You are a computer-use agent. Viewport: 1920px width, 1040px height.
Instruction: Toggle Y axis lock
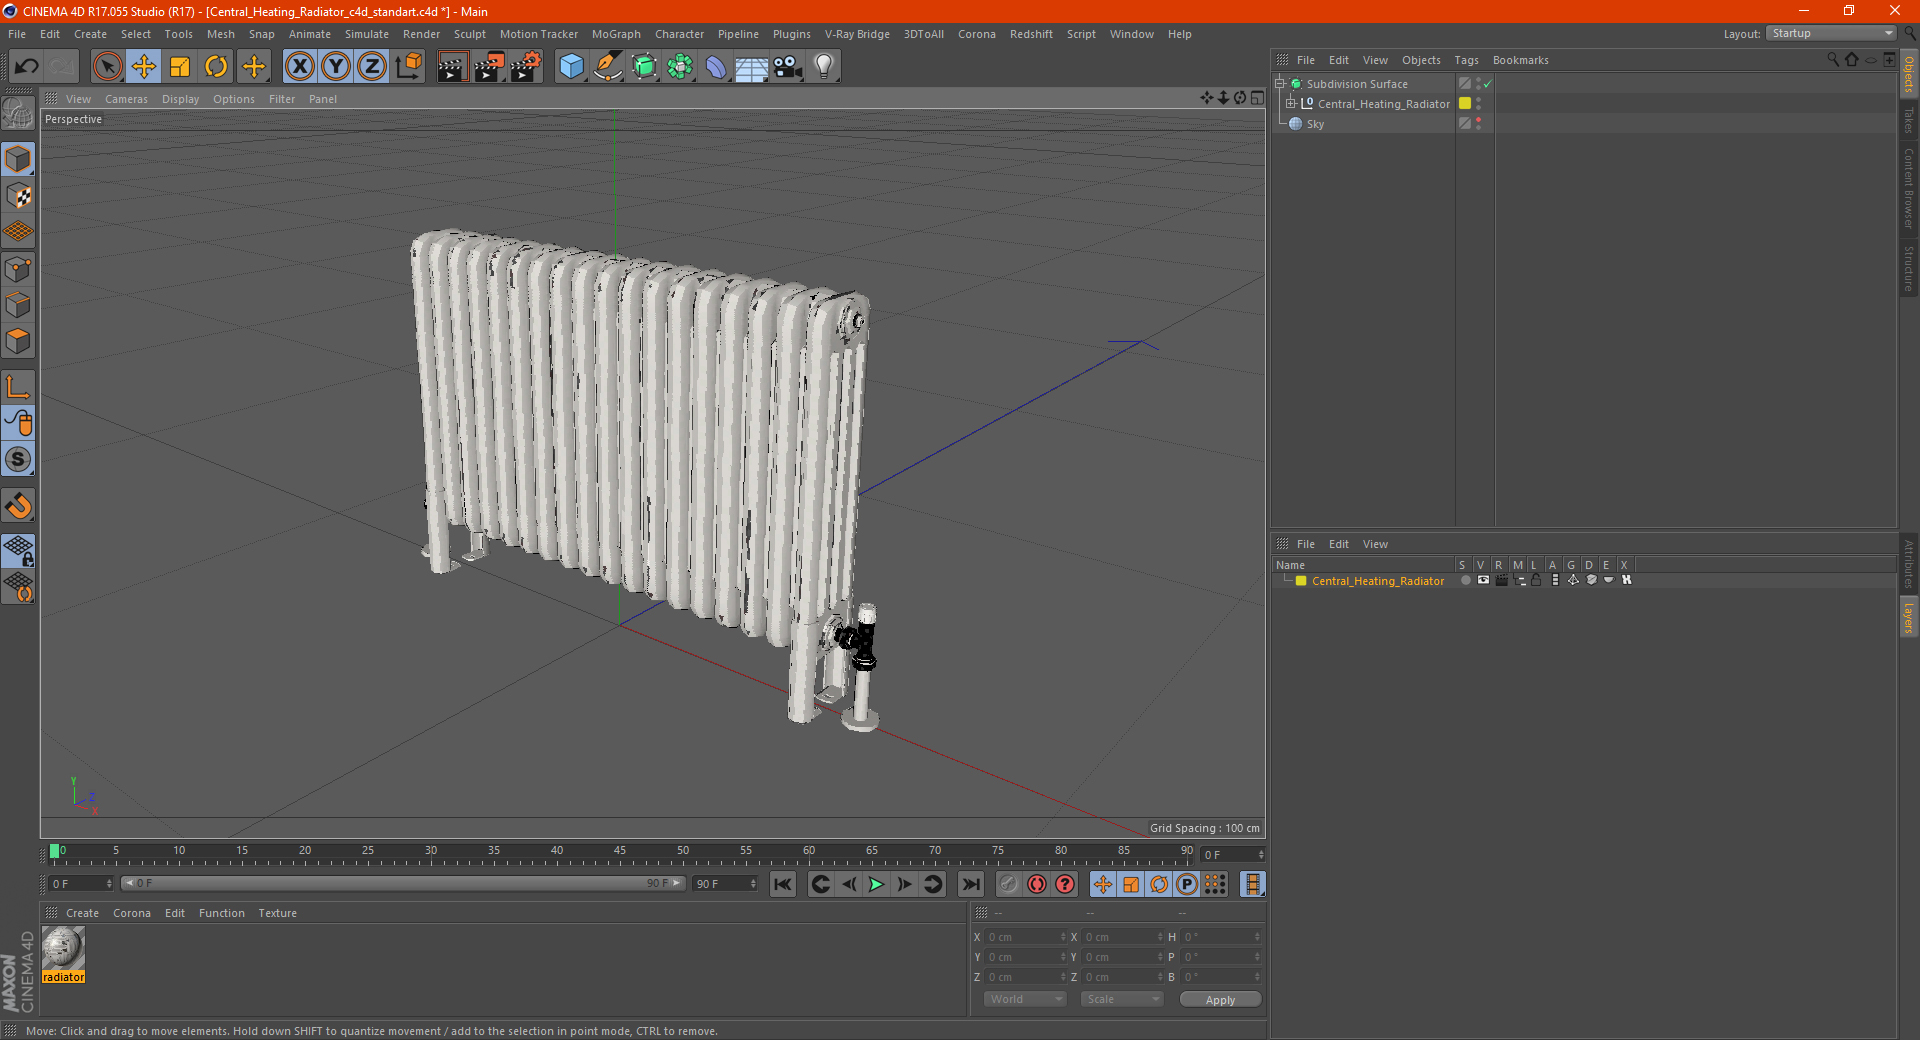pos(336,67)
